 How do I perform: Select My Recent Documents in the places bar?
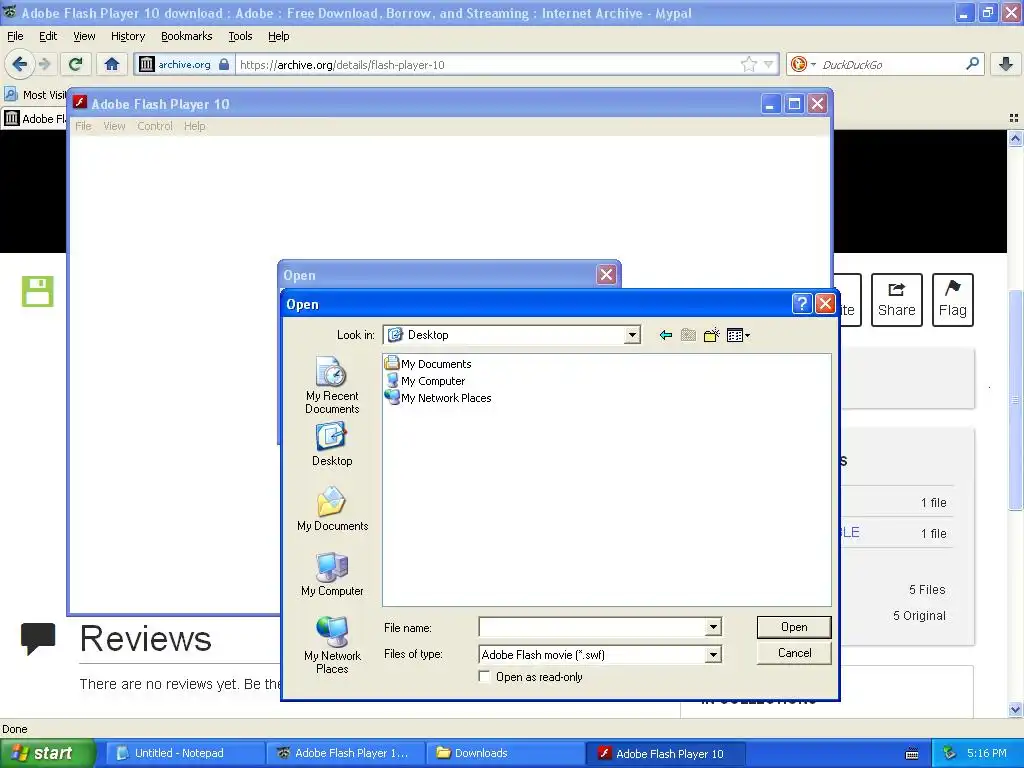[x=332, y=385]
